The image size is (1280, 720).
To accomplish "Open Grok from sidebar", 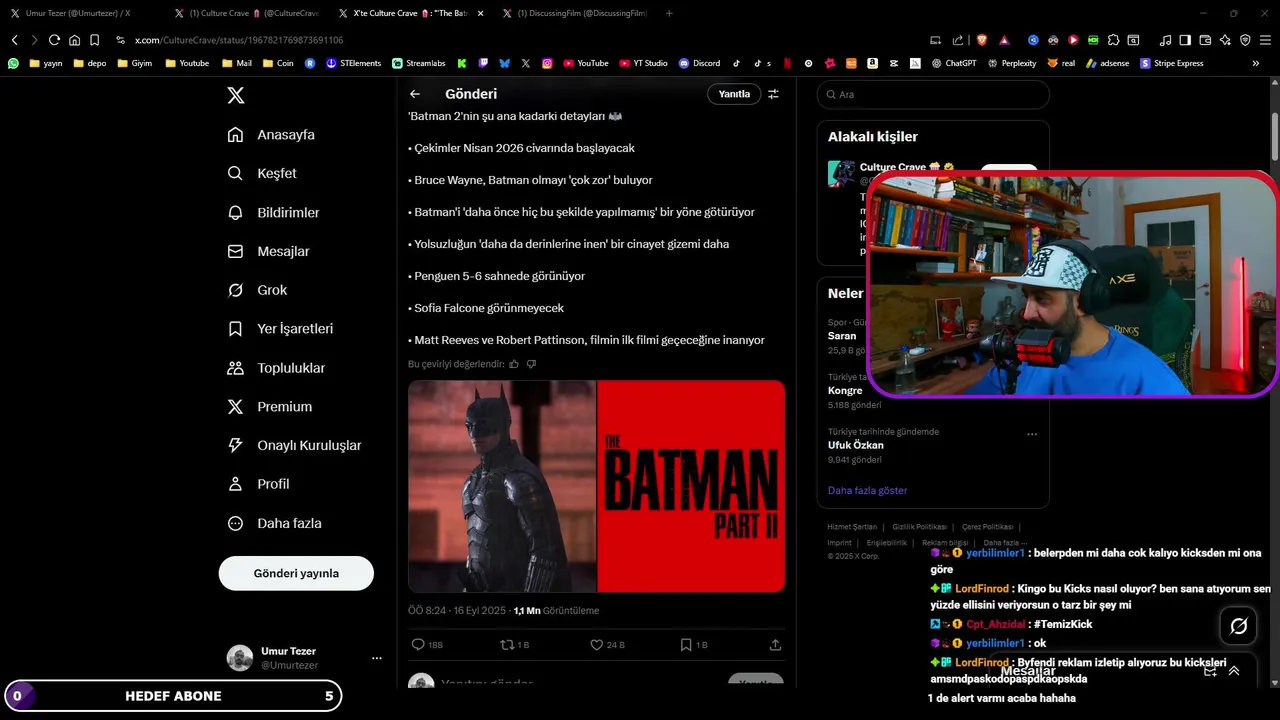I will [257, 290].
